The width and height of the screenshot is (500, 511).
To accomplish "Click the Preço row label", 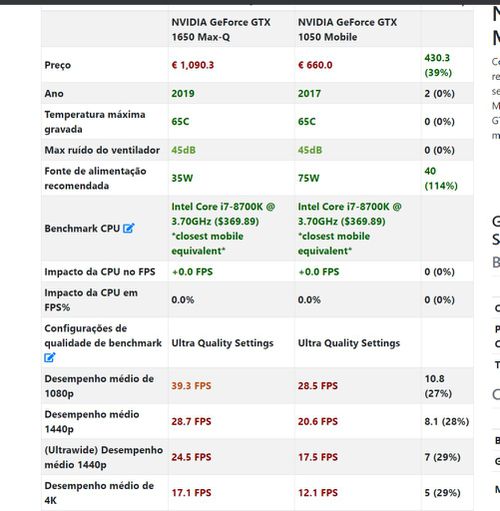I will pyautogui.click(x=58, y=65).
